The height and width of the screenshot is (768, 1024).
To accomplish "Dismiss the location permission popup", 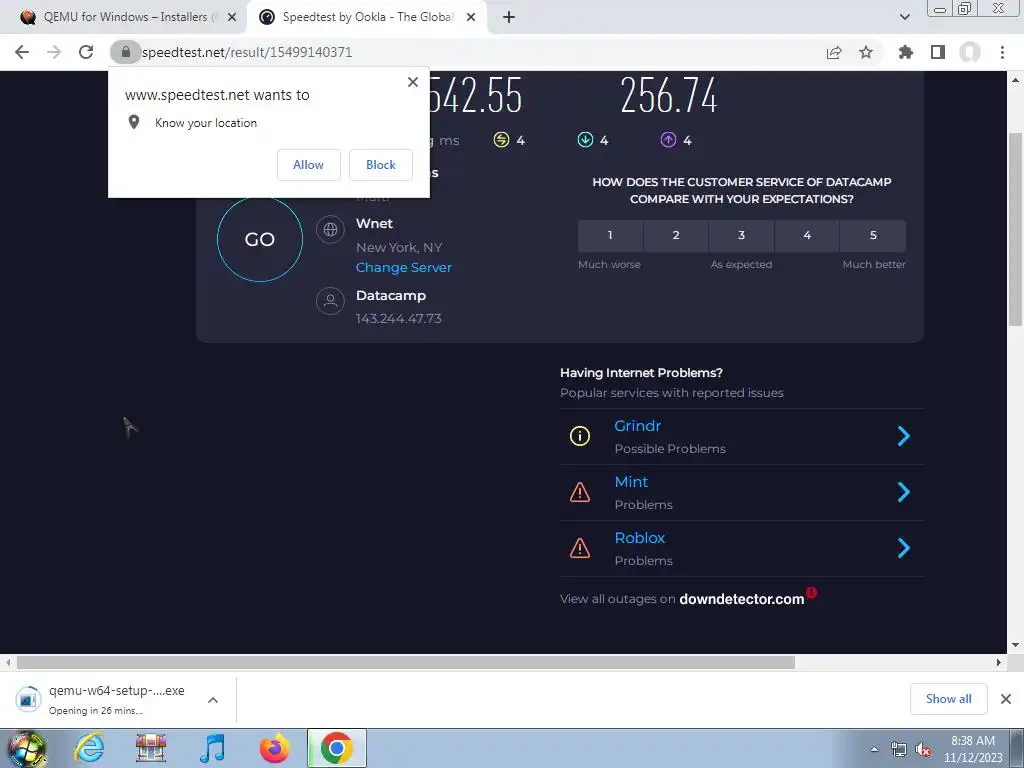I will [413, 82].
